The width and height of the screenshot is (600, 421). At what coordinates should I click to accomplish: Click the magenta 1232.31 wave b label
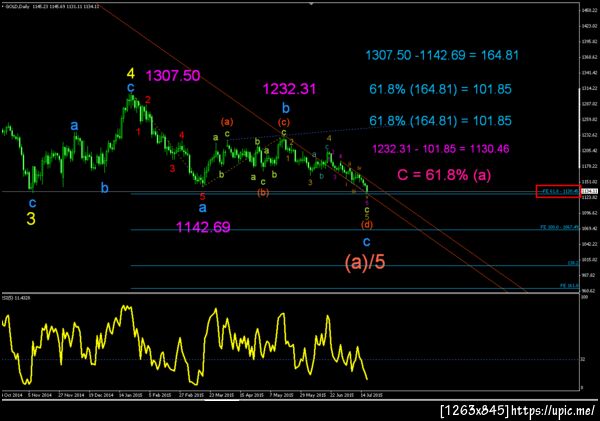(x=289, y=89)
